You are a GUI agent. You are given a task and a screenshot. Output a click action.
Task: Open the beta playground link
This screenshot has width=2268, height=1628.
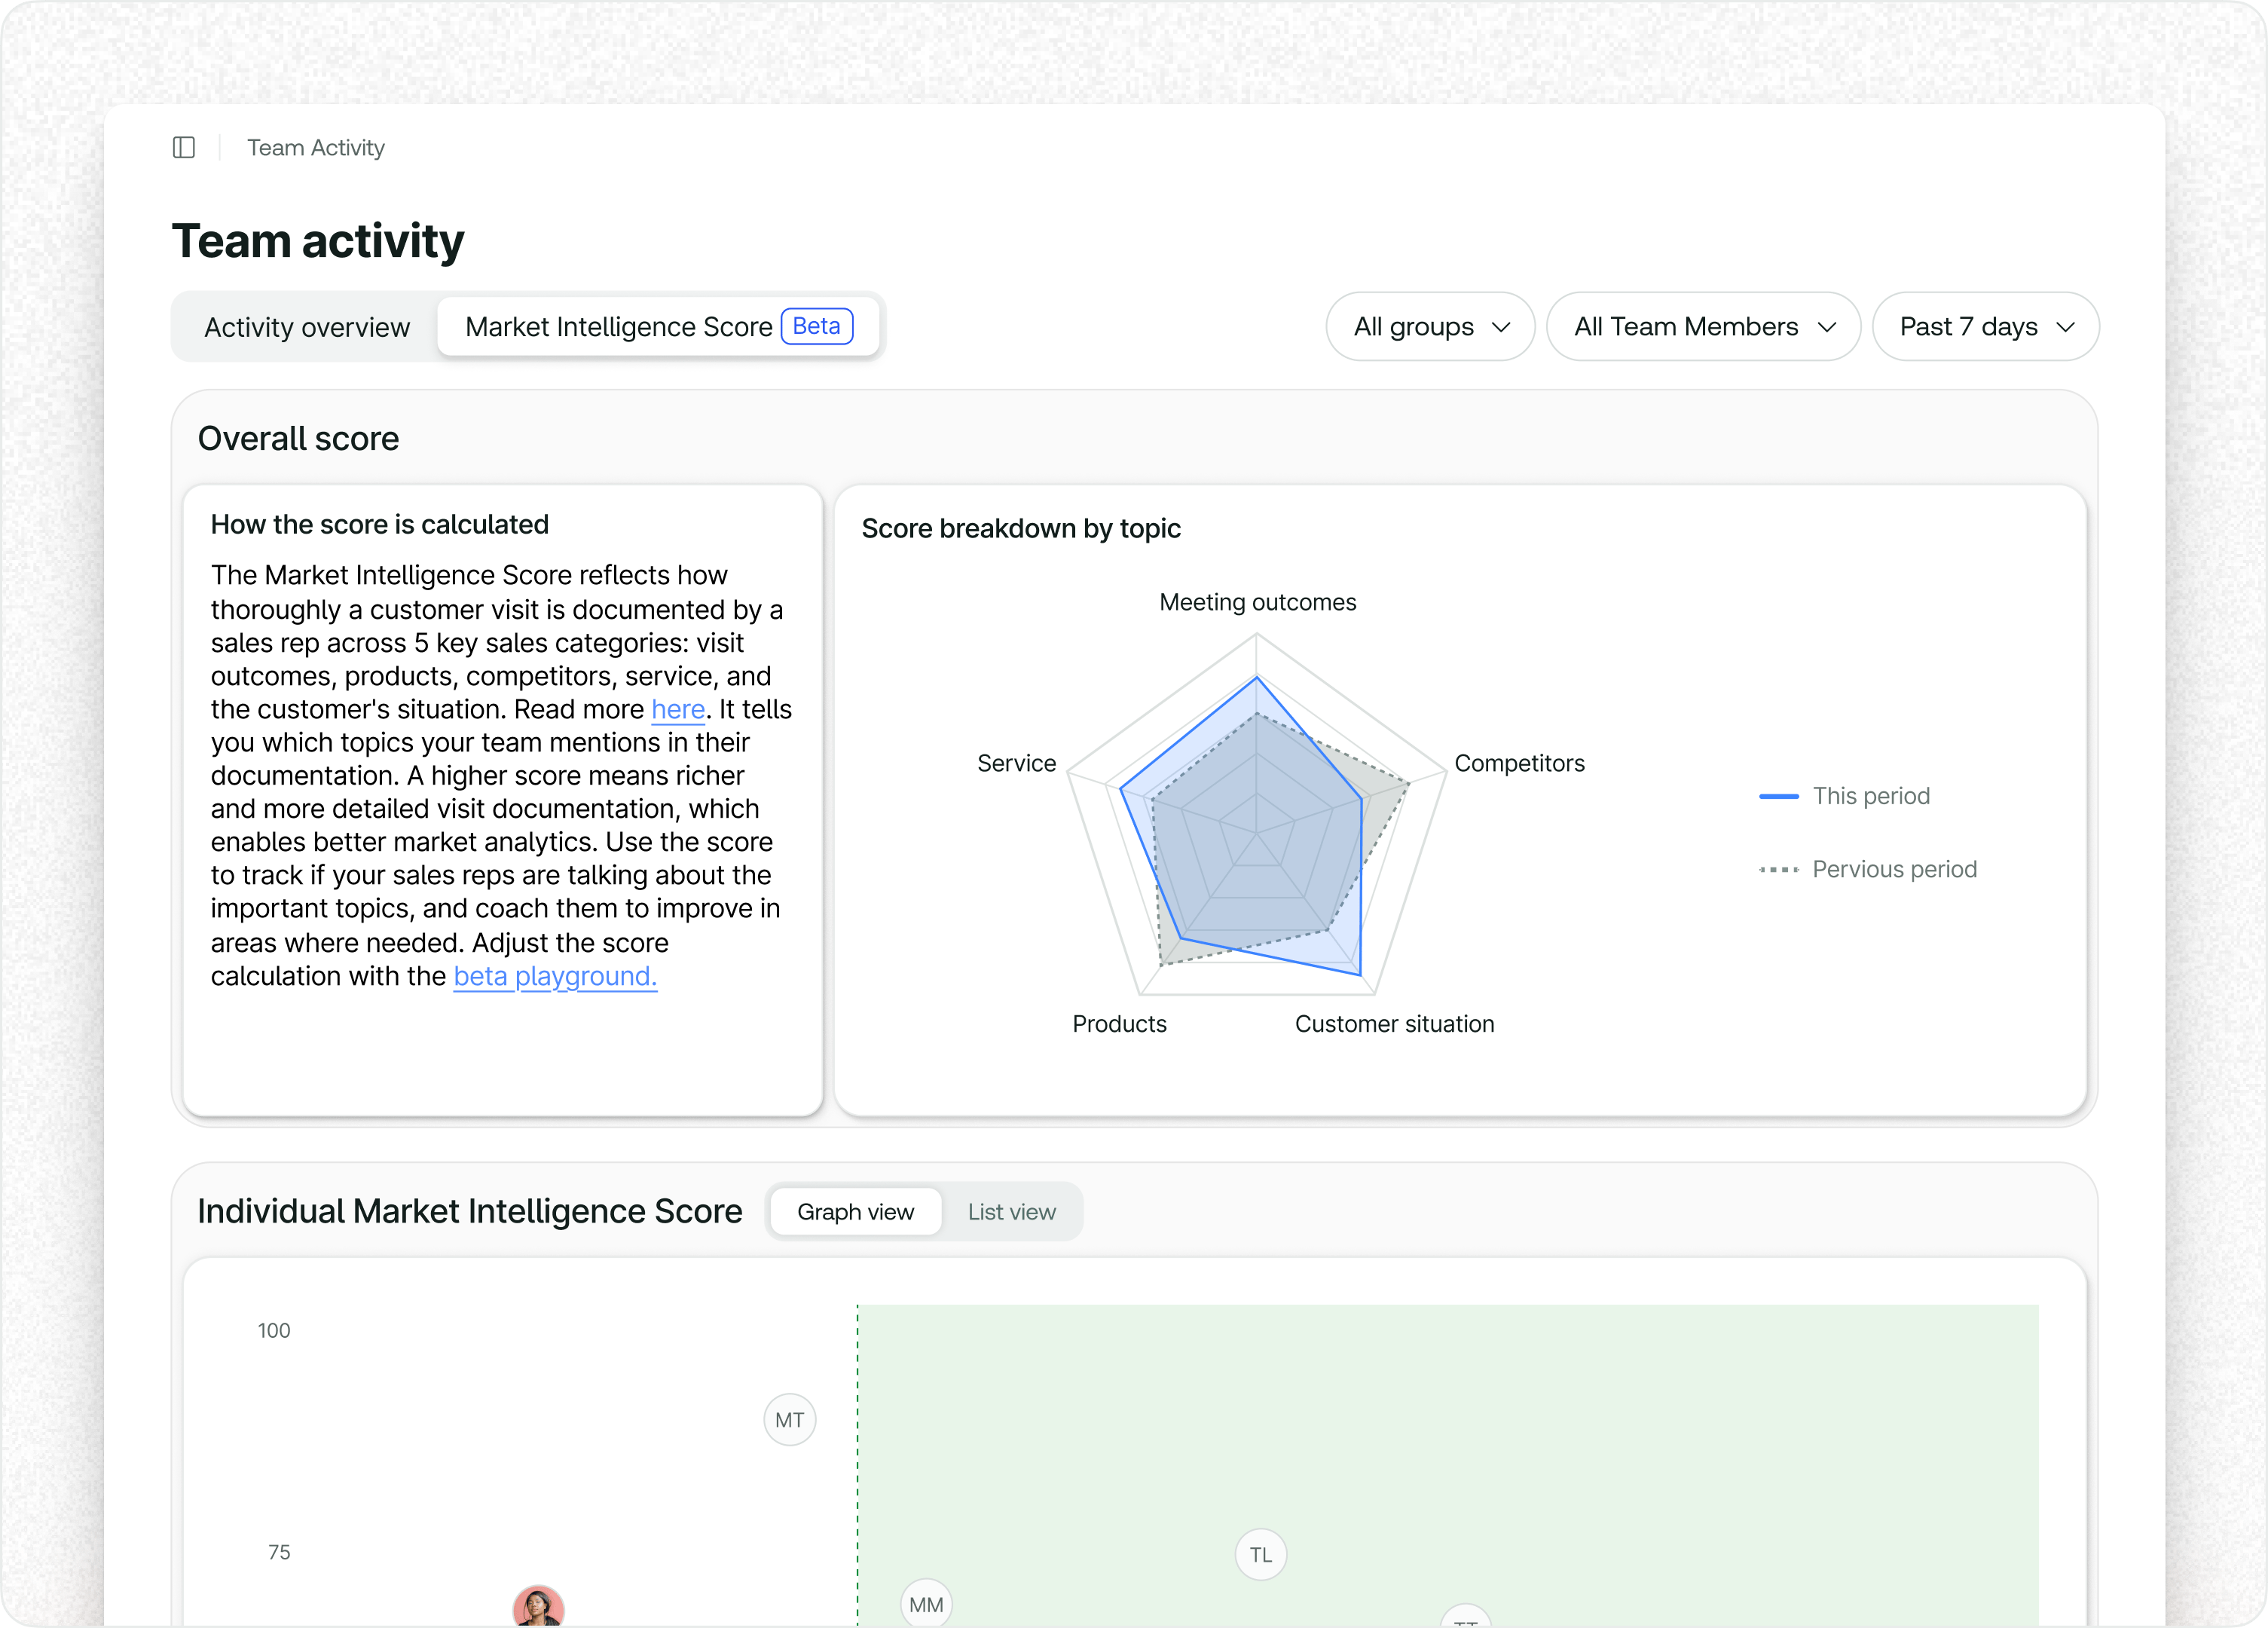point(555,976)
